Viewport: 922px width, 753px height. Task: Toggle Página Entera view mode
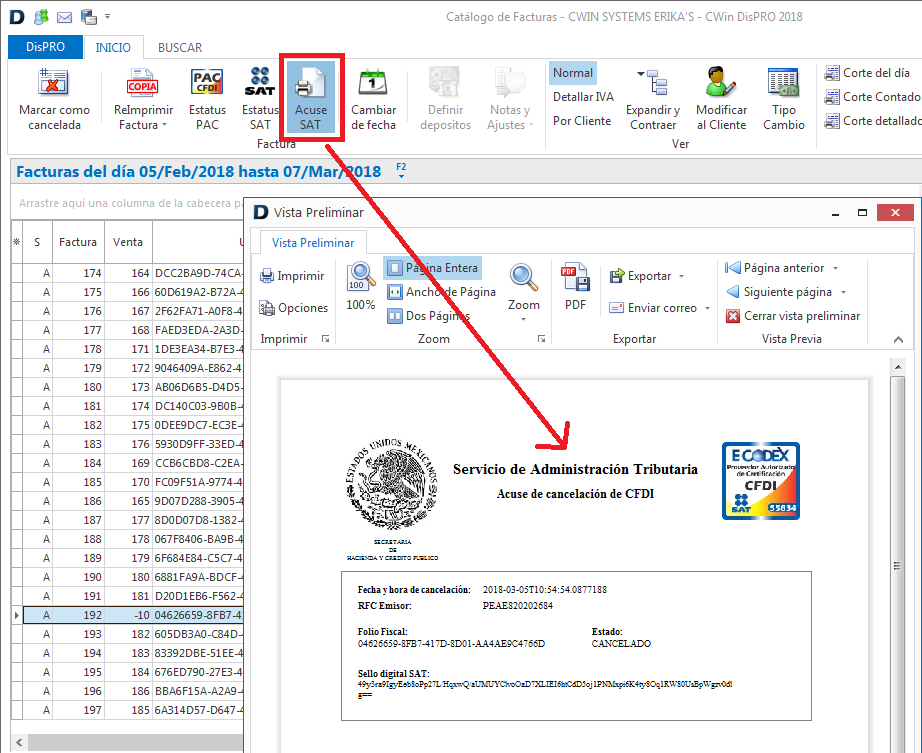432,268
